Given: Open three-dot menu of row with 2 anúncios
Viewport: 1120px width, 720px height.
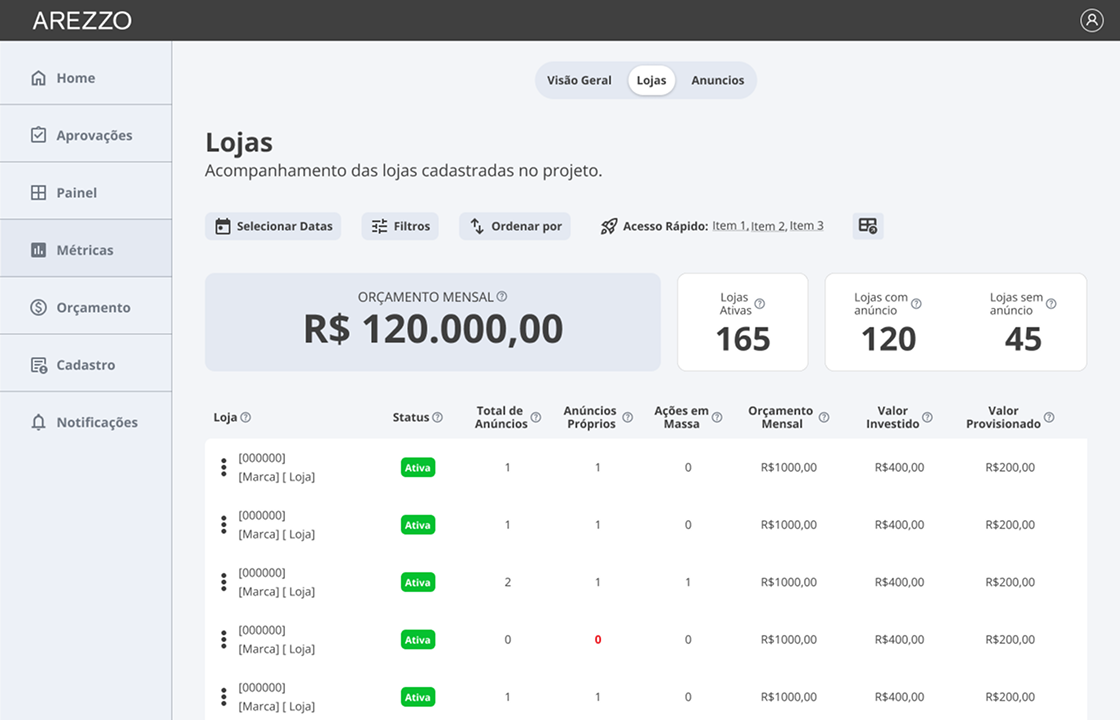Looking at the screenshot, I should coord(224,582).
